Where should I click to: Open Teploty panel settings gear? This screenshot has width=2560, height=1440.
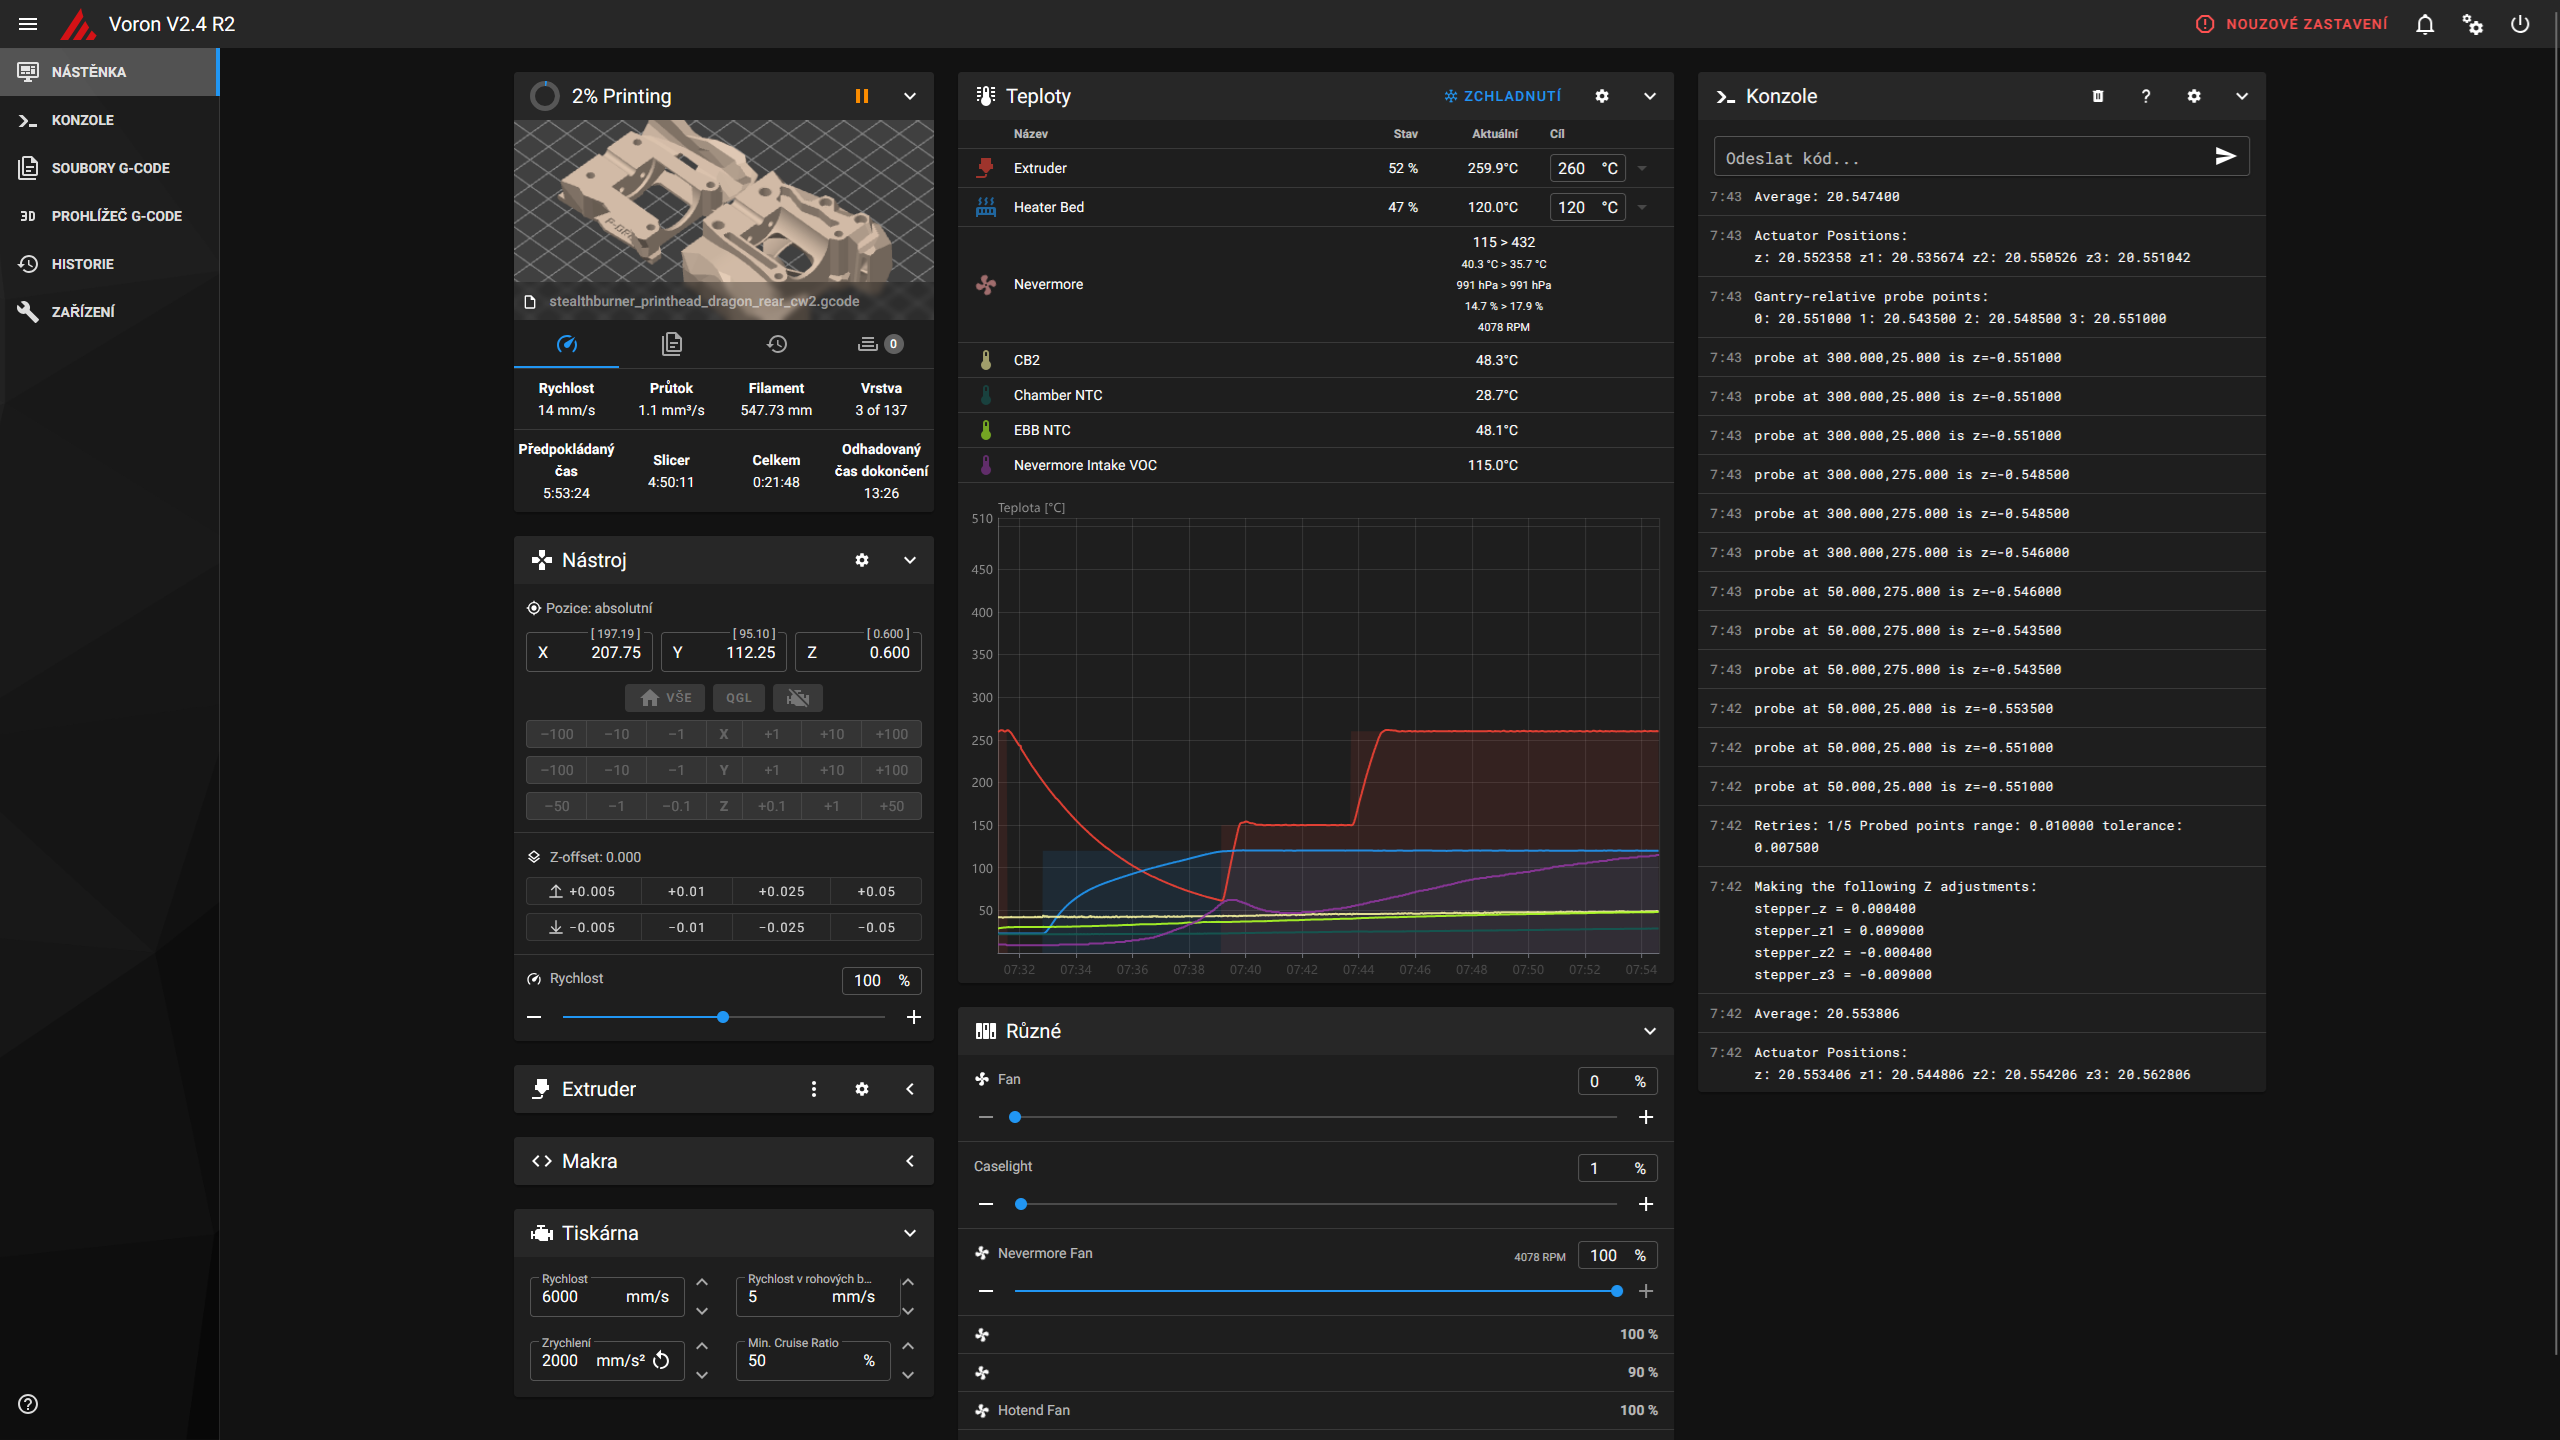click(x=1602, y=96)
